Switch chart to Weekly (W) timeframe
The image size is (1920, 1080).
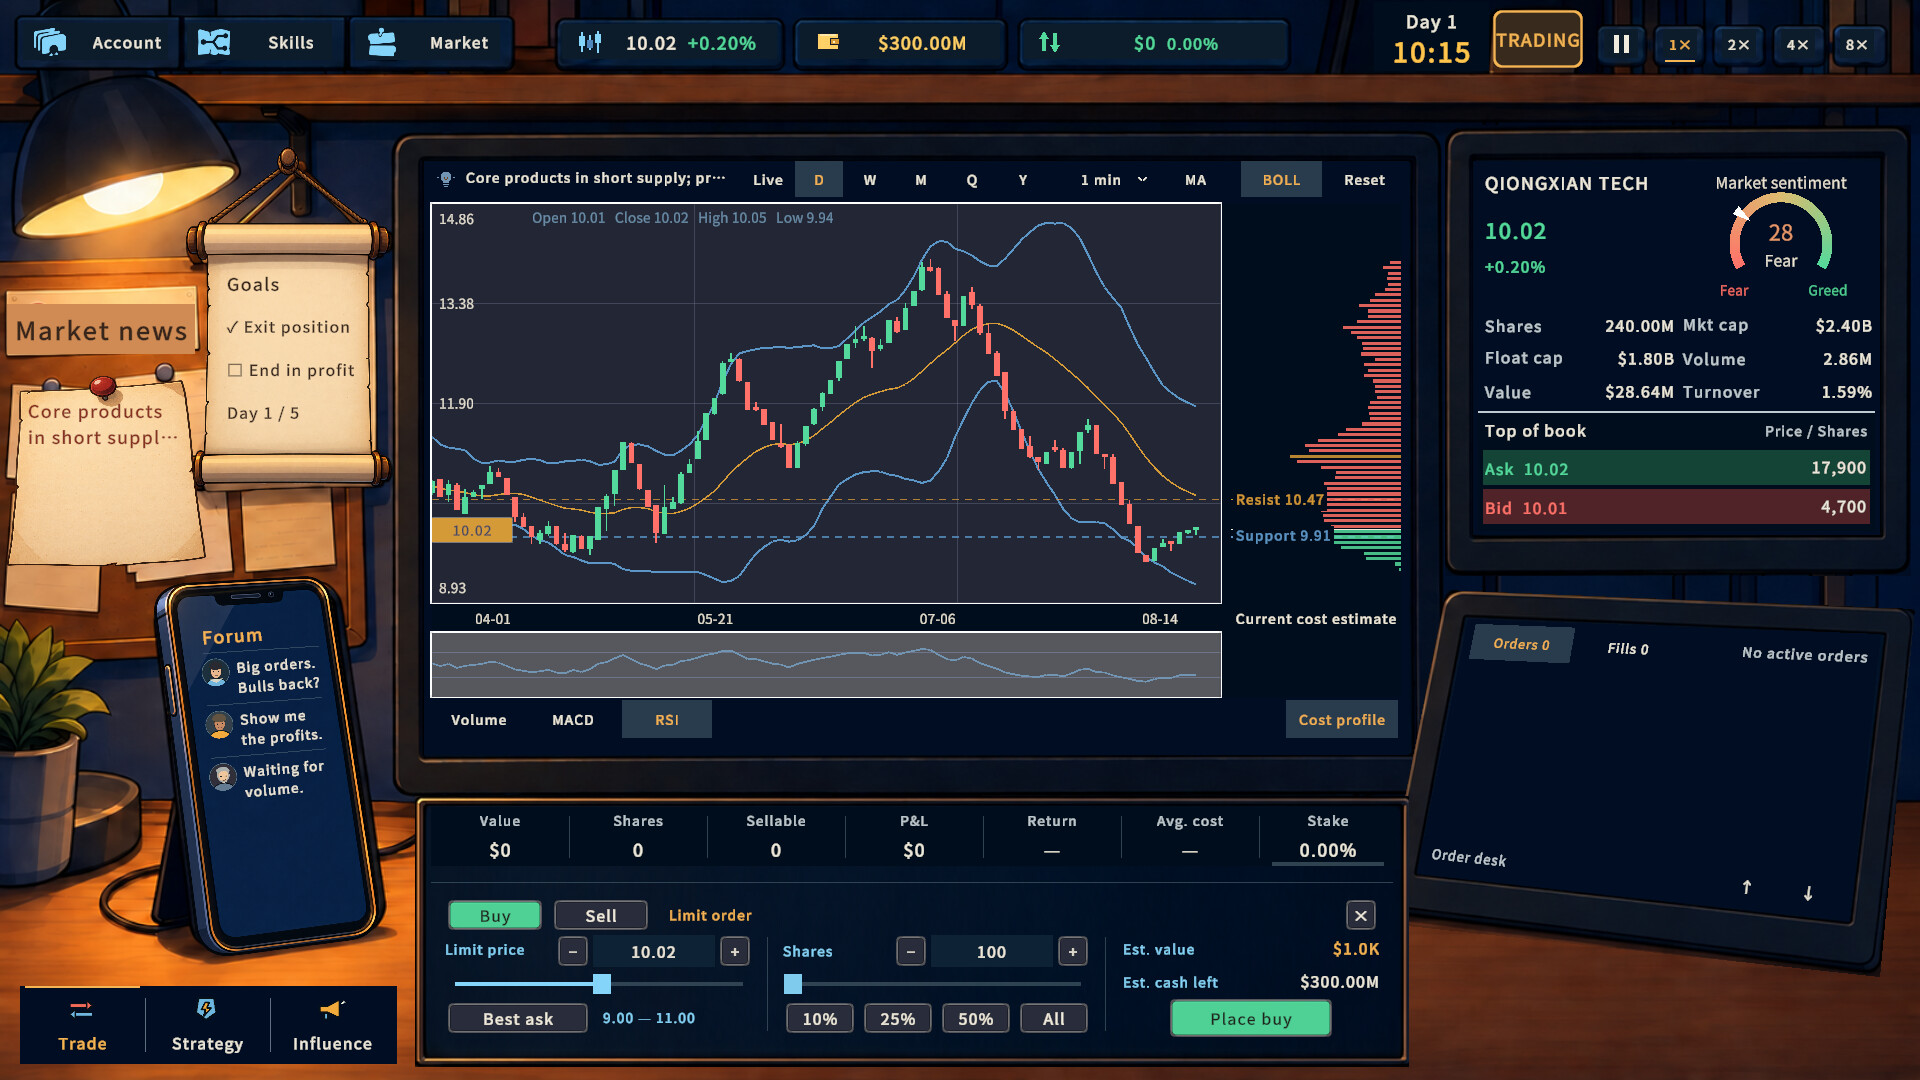(870, 180)
